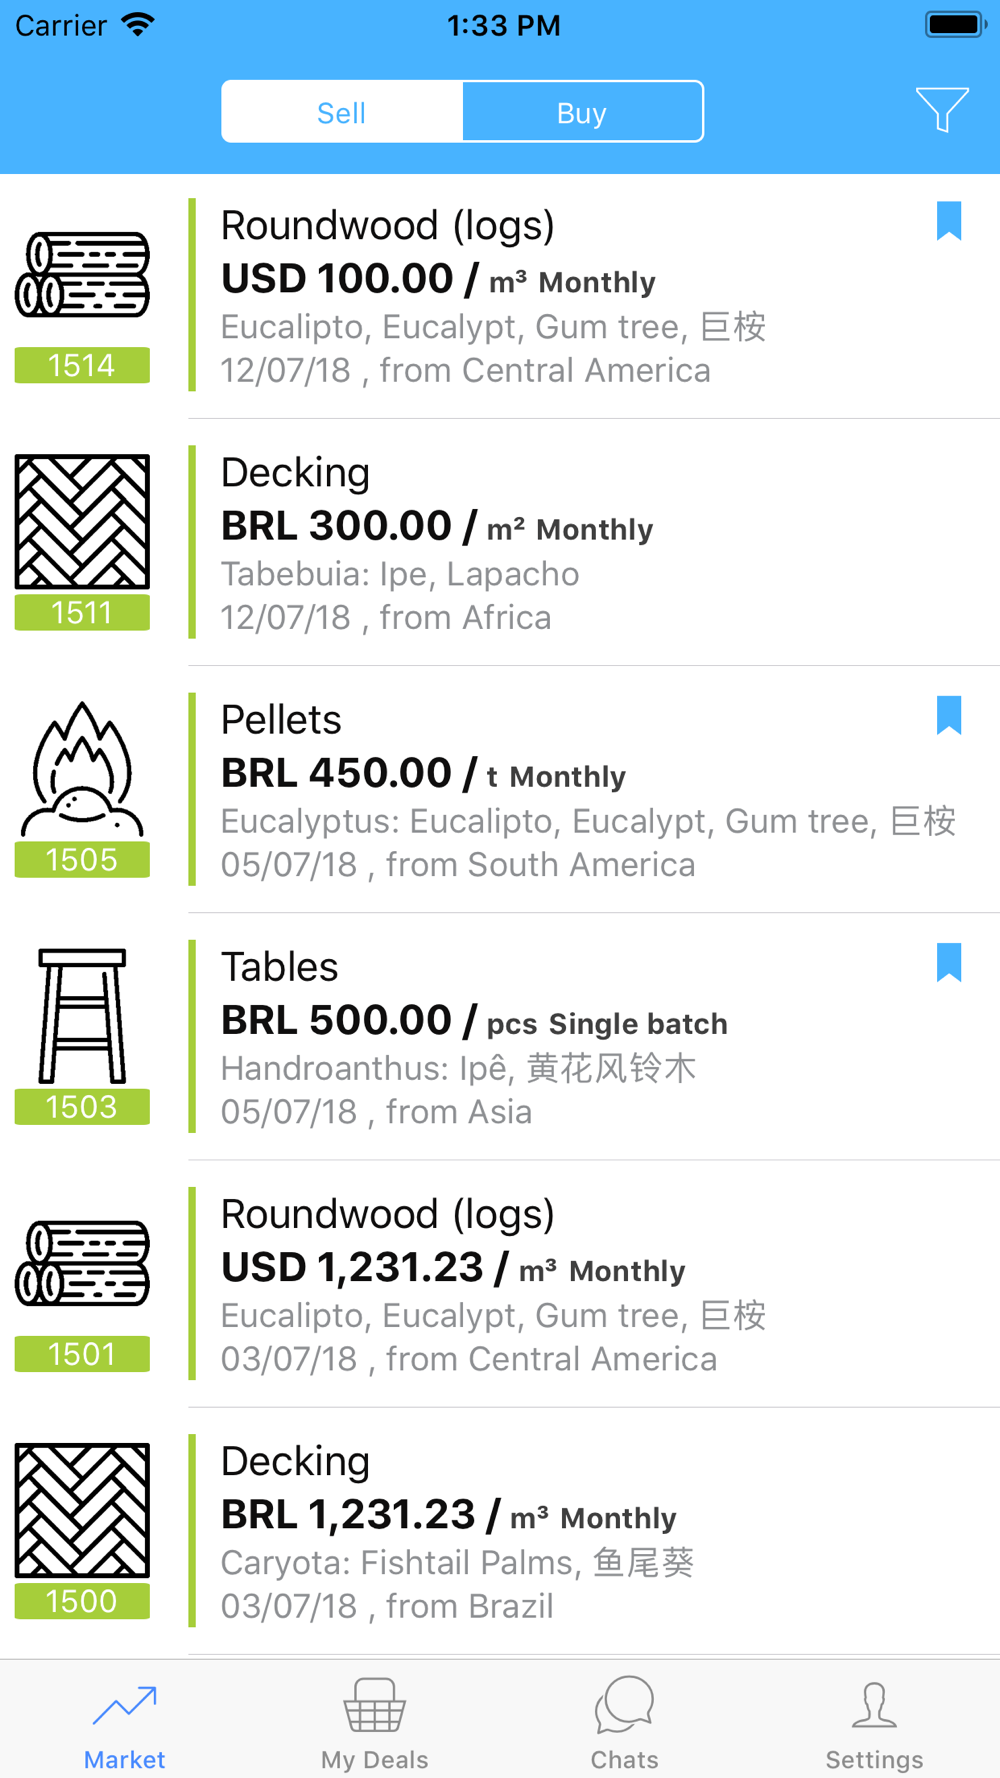Tap the decking pattern icon for 1511

(82, 521)
